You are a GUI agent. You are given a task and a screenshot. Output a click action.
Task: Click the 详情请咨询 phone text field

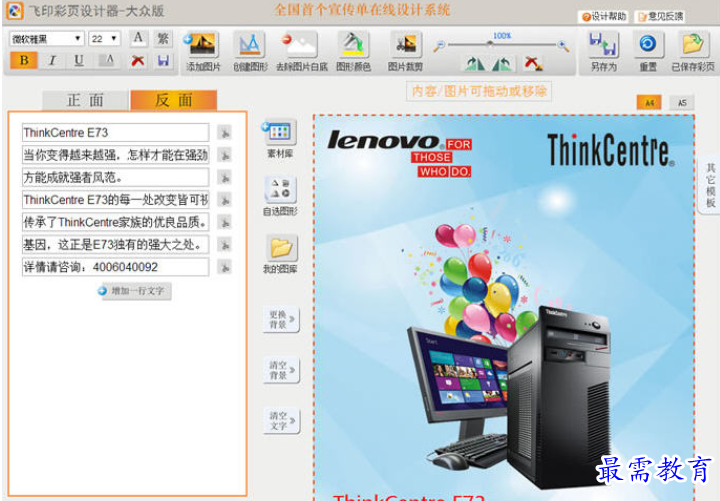(116, 267)
